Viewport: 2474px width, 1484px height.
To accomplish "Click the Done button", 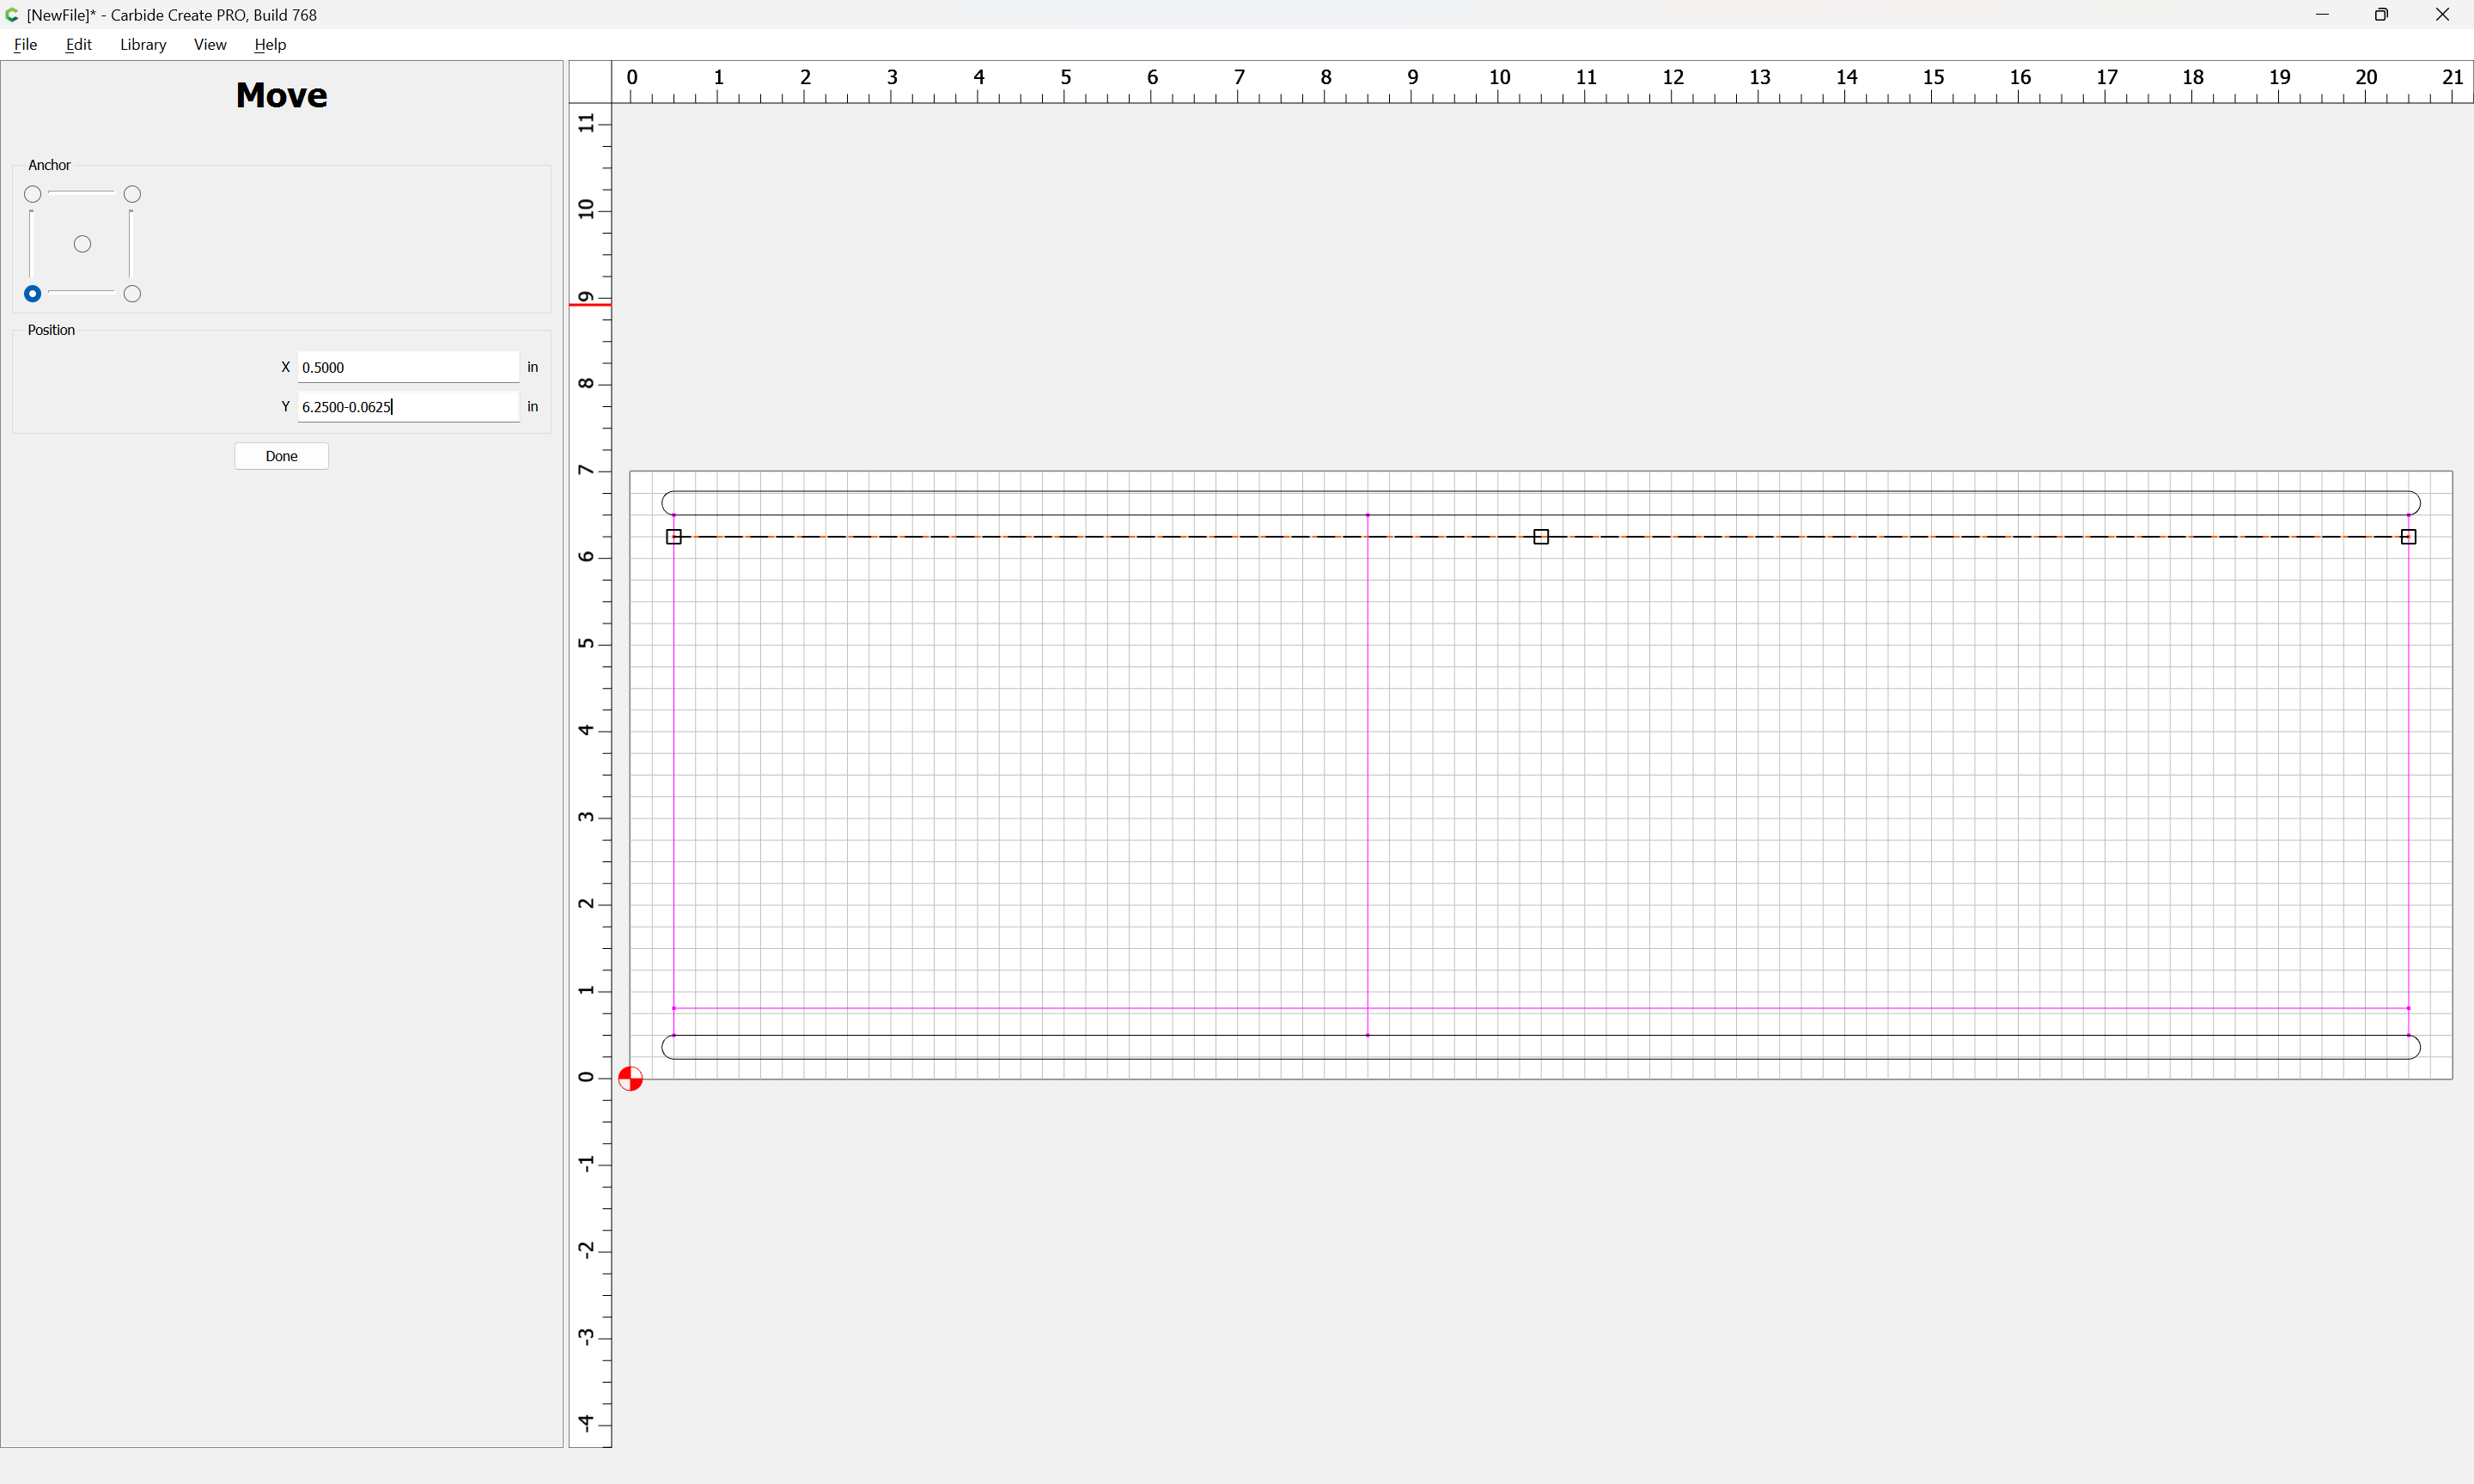I will point(281,456).
